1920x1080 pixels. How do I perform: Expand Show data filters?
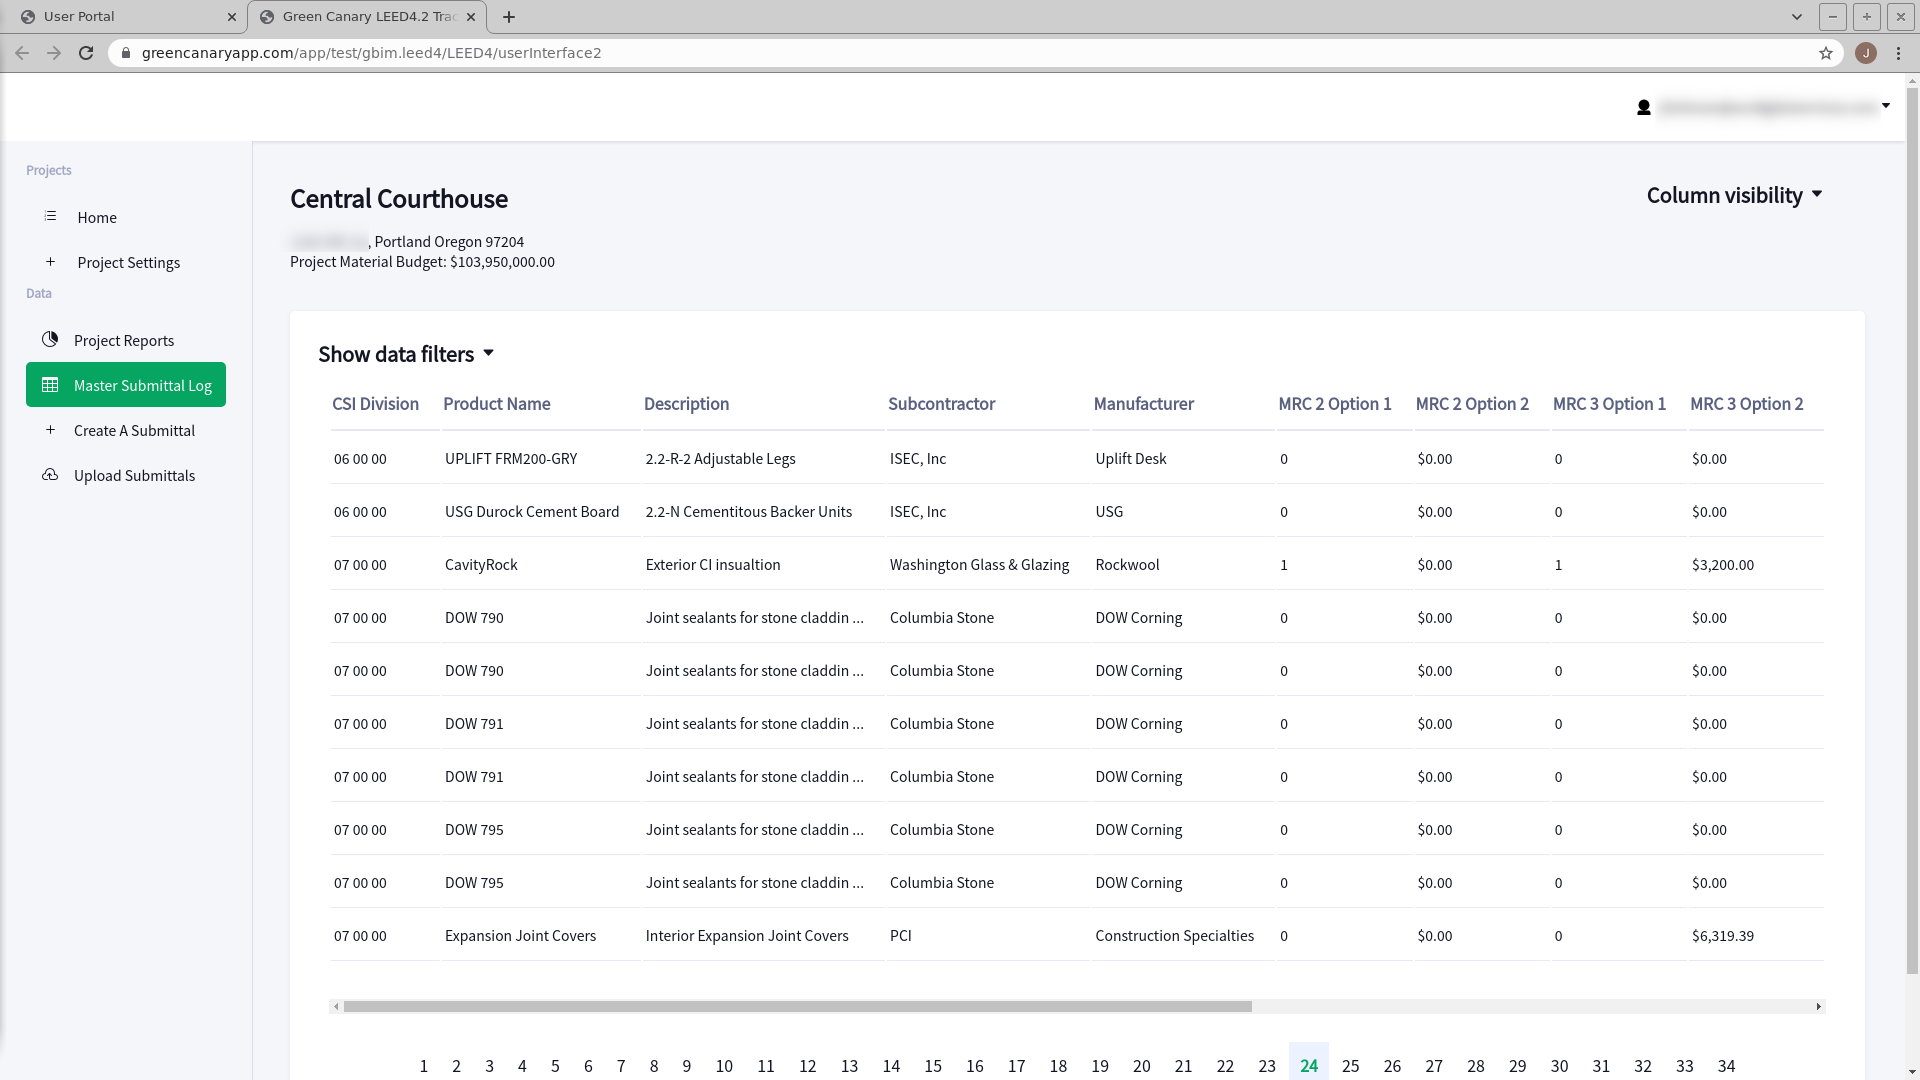[x=406, y=354]
